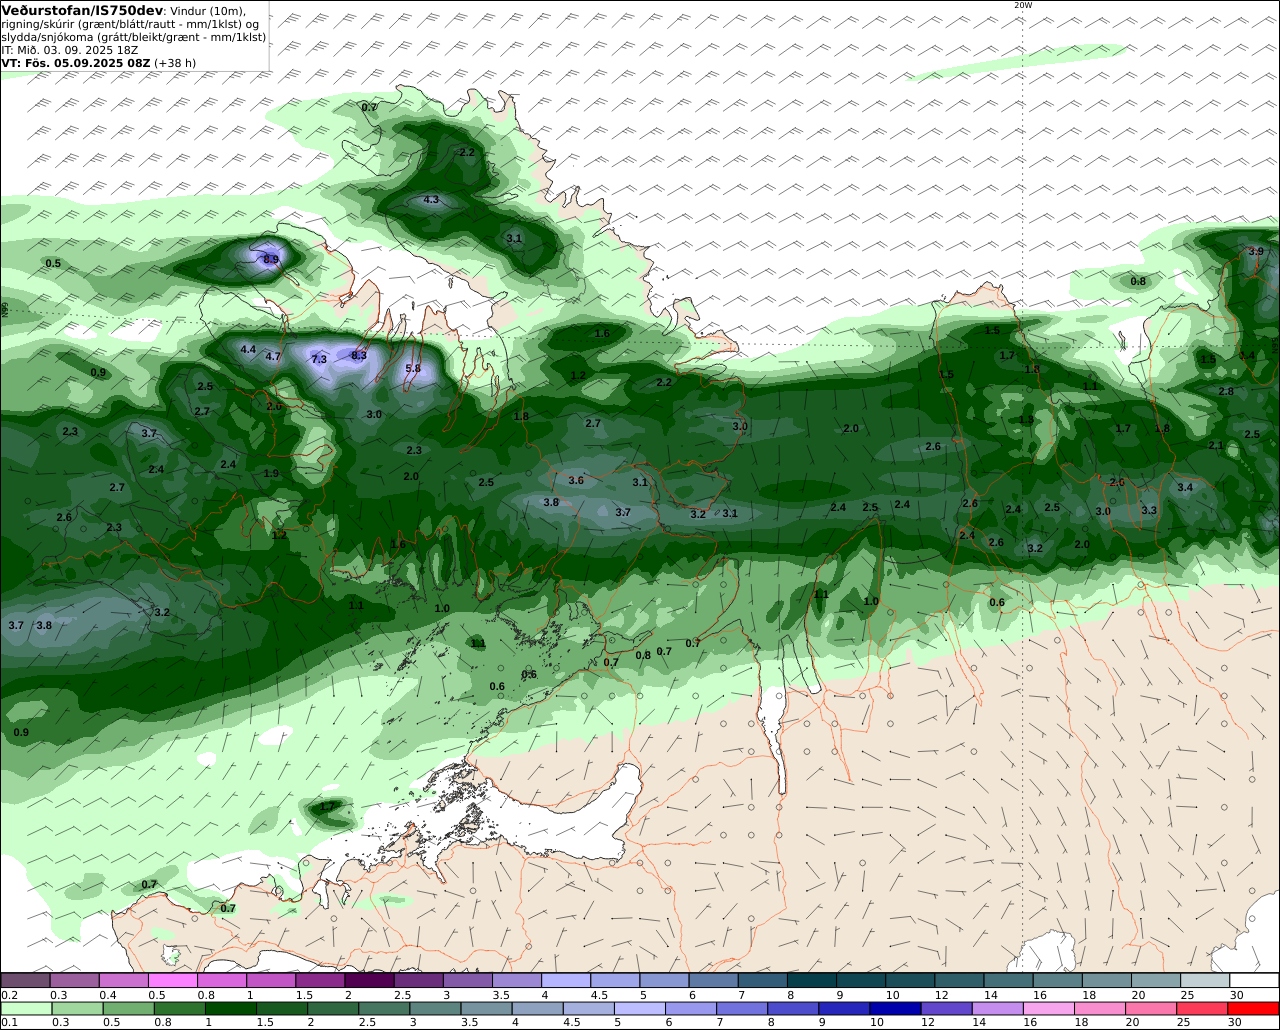Screen dimensions: 1280x1030
Task: Click the 8.9 precipitation value on the map
Action: 271,259
